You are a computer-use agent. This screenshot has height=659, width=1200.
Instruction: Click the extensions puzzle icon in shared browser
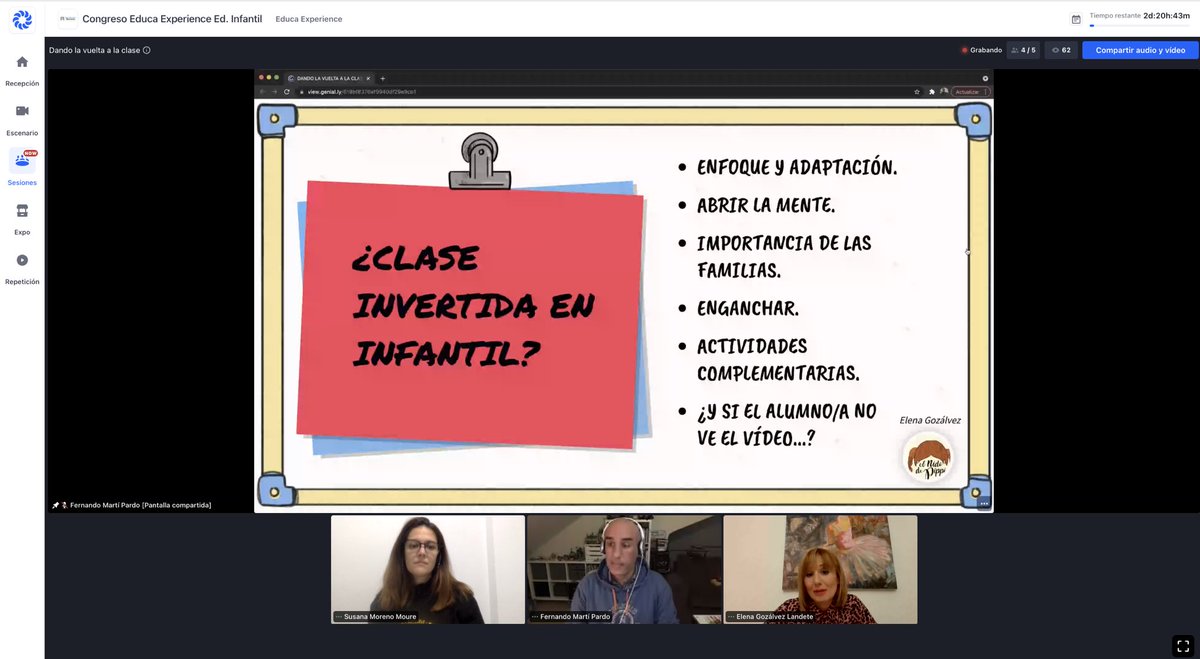931,91
